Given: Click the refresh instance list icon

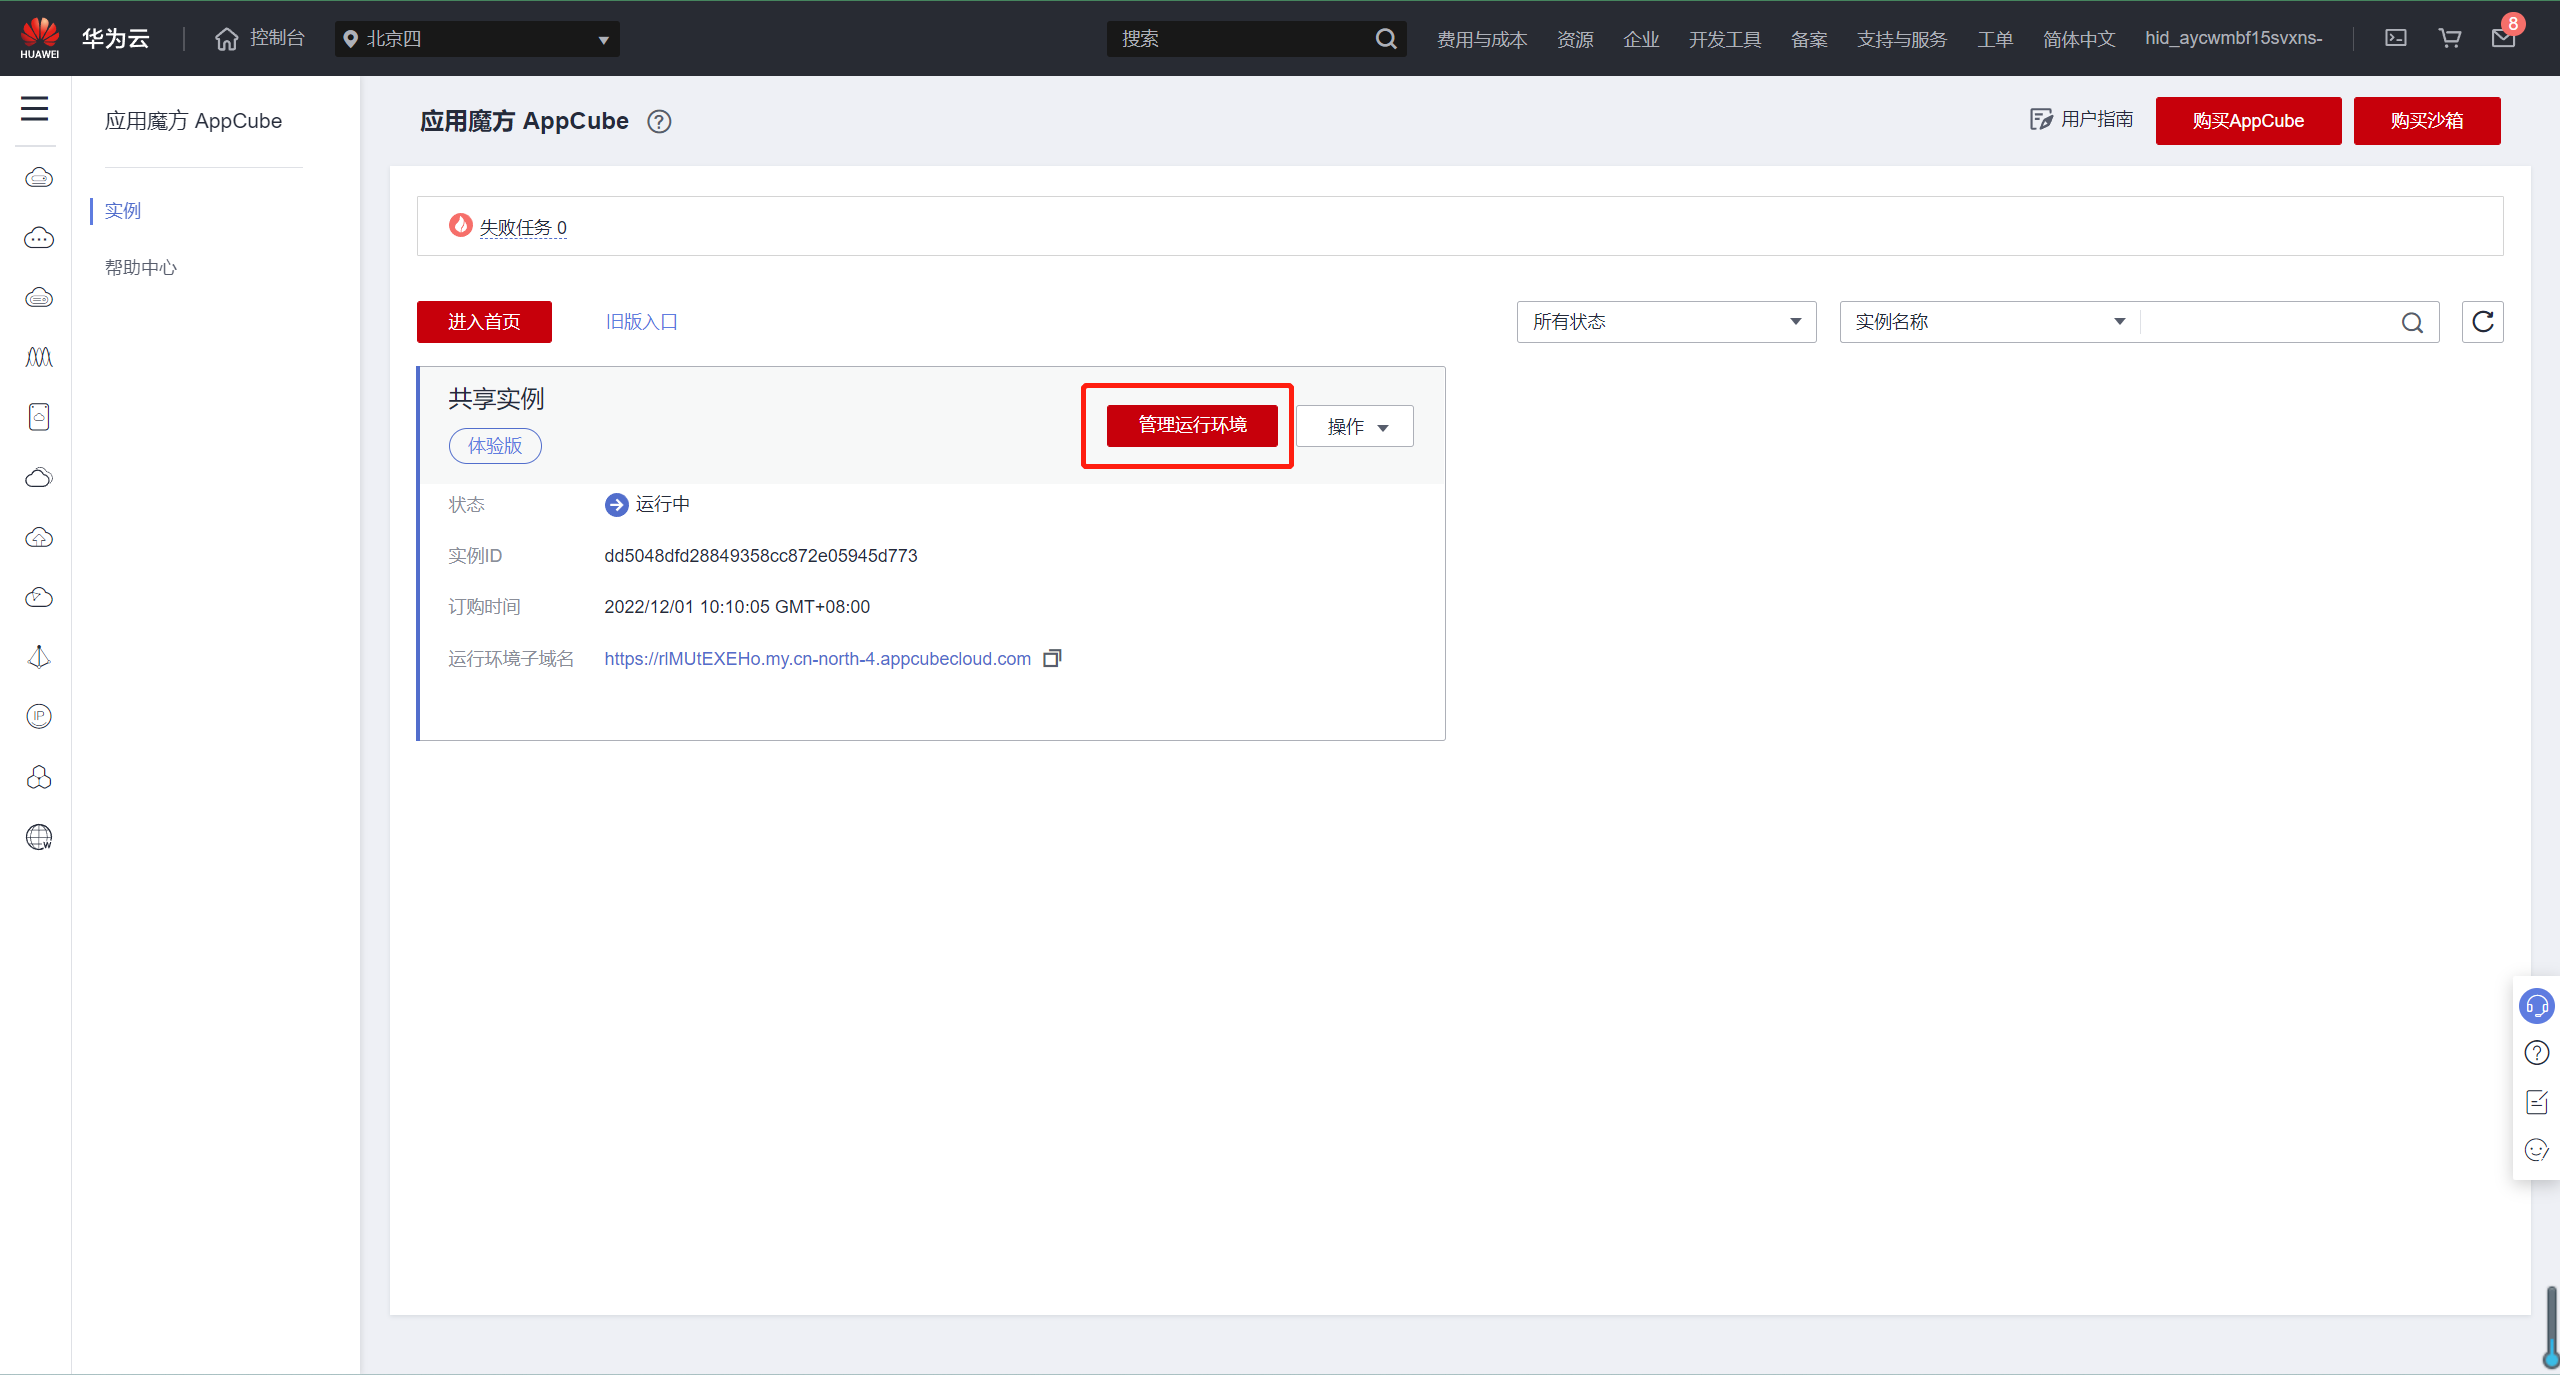Looking at the screenshot, I should pos(2482,322).
